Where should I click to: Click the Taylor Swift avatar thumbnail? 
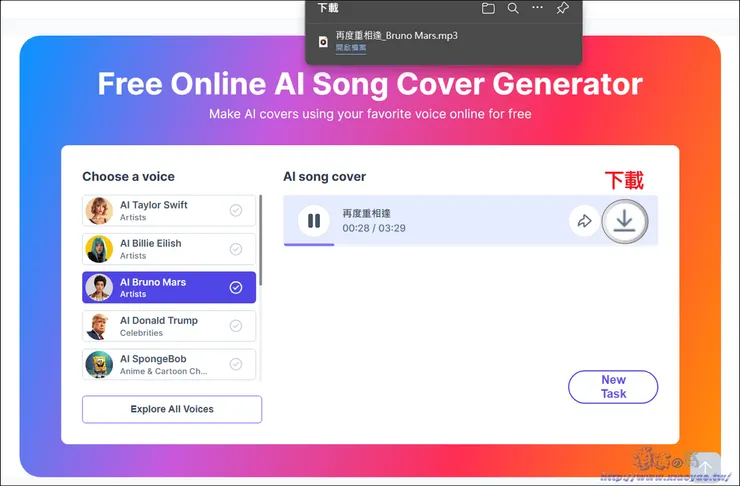[x=99, y=210]
